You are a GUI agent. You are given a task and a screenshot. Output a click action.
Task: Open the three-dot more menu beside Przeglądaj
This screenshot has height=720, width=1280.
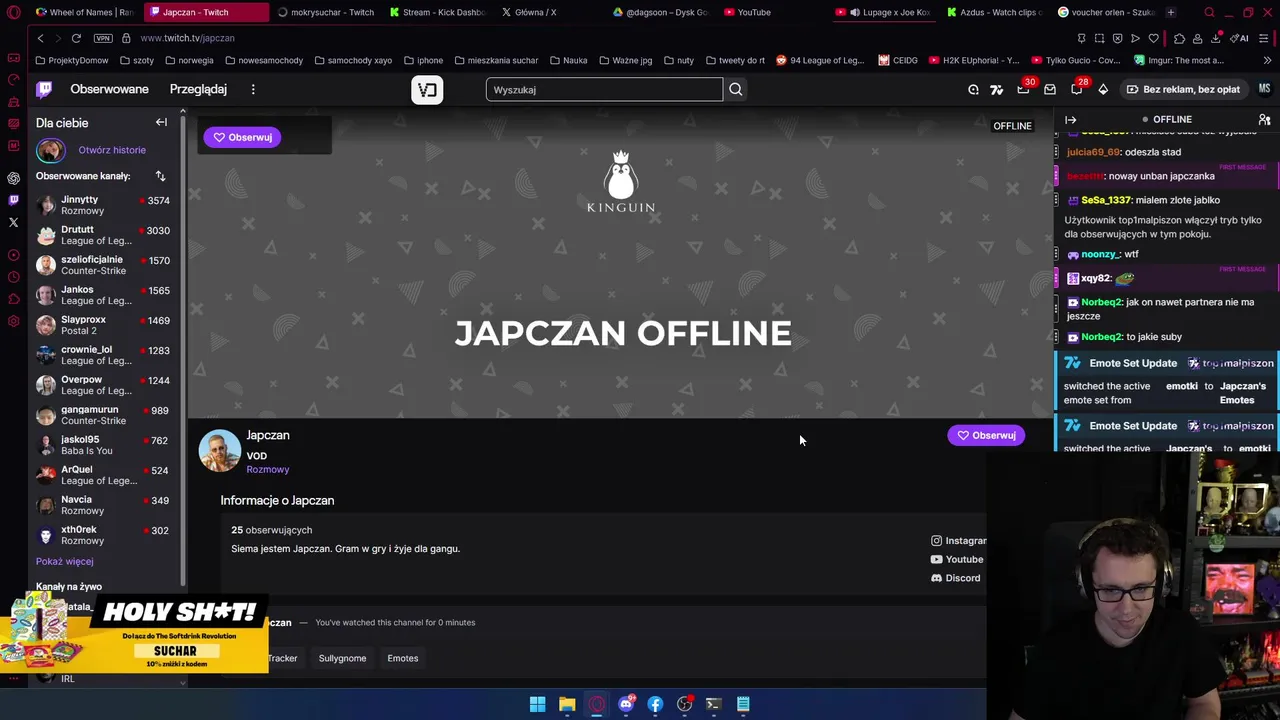click(253, 89)
